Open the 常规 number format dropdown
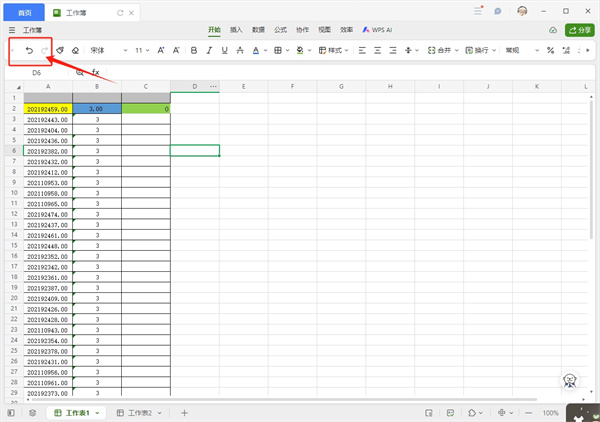The width and height of the screenshot is (600, 422). tap(522, 50)
